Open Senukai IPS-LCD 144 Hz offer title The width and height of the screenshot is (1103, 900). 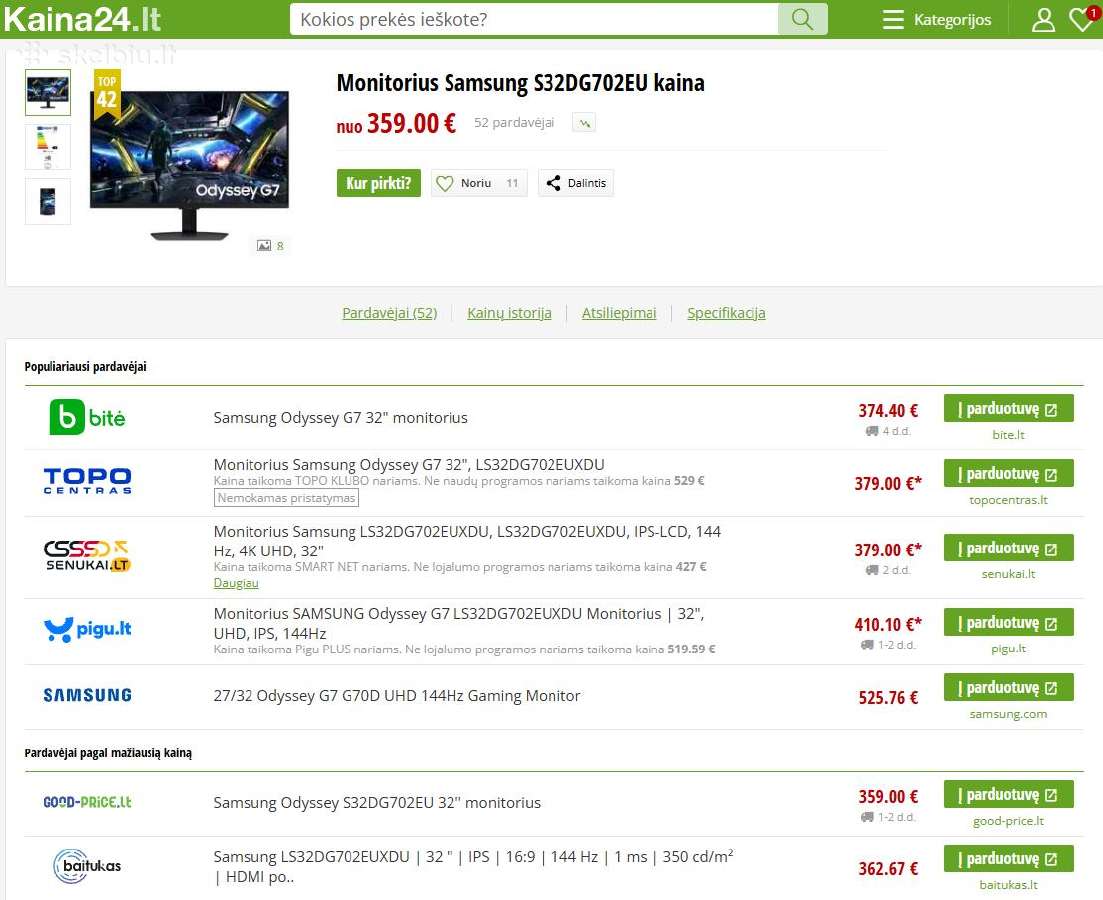pos(467,540)
